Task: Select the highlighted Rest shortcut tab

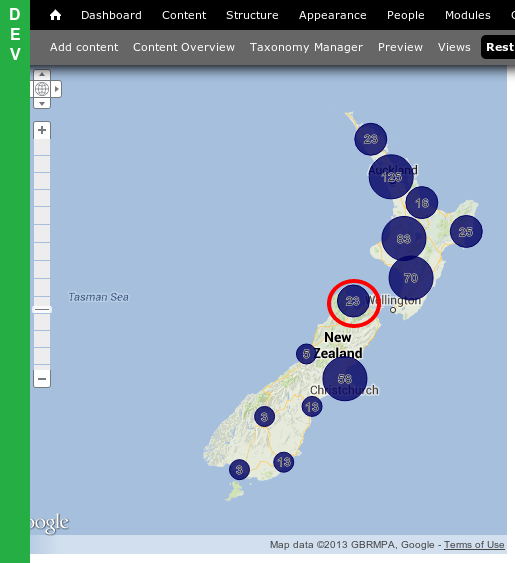Action: (x=498, y=47)
